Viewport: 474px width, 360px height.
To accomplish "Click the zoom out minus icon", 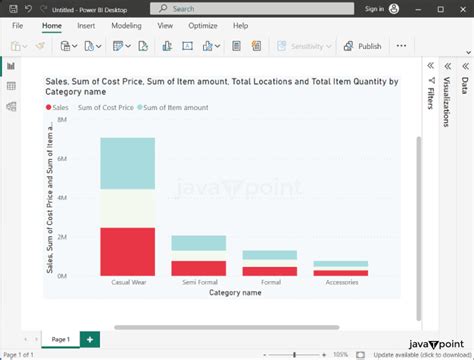I will [265, 355].
